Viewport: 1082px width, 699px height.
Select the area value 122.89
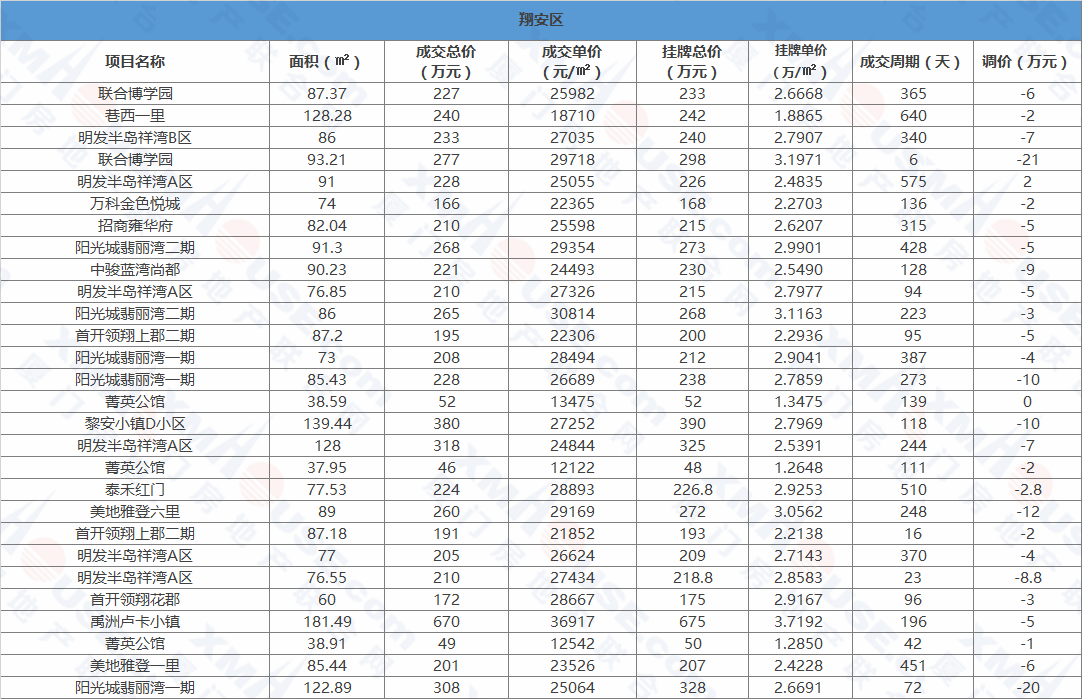[326, 688]
